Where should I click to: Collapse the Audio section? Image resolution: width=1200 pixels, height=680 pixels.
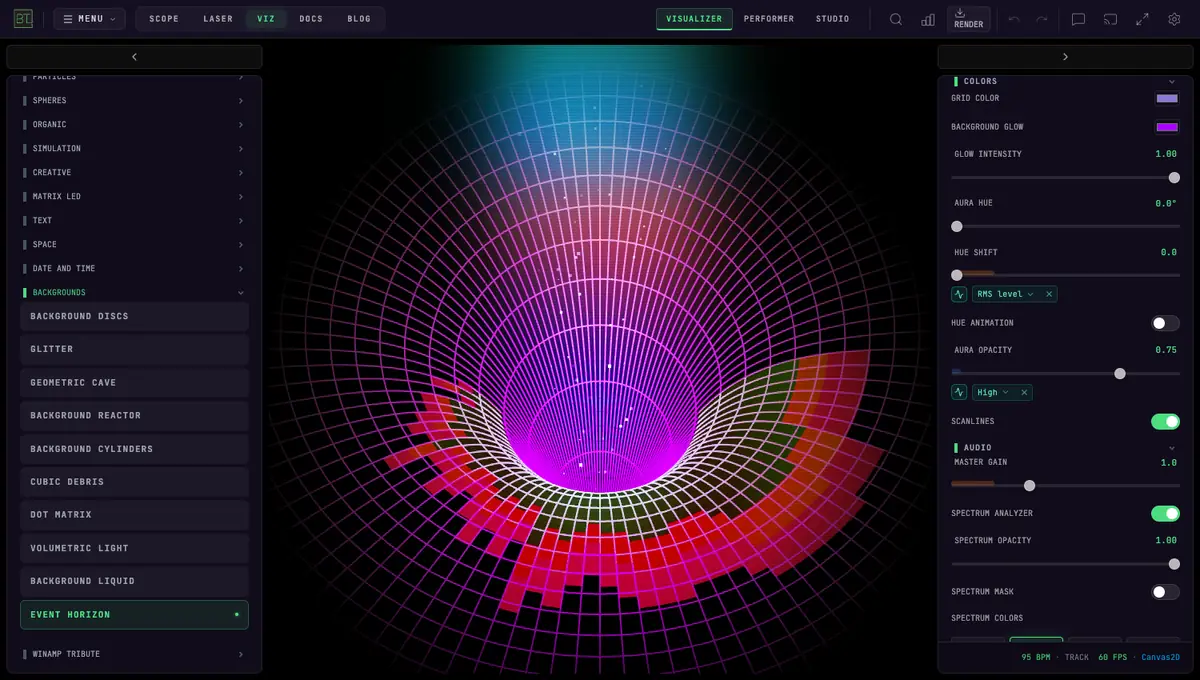(1065, 447)
